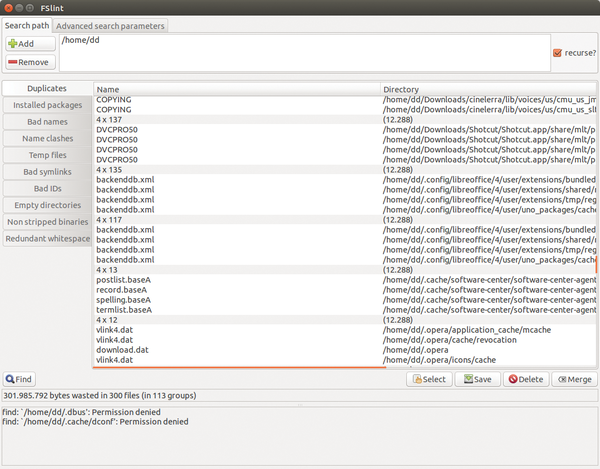This screenshot has height=469, width=600.
Task: Close the FSlint window
Action: click(10, 8)
